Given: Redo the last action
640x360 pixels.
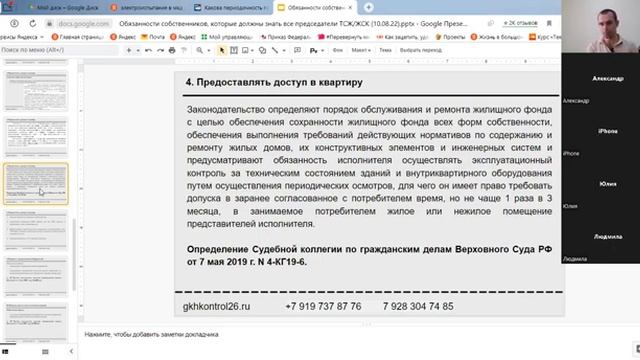Looking at the screenshot, I should click(160, 50).
